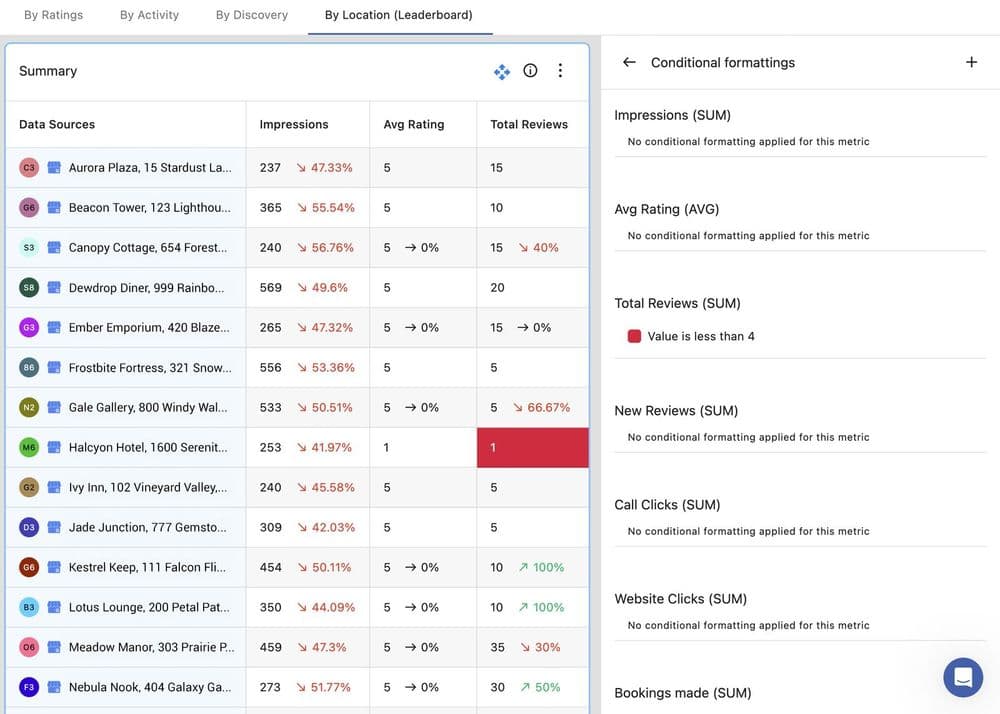Switch to the By Ratings tab
This screenshot has width=1000, height=714.
(x=54, y=15)
